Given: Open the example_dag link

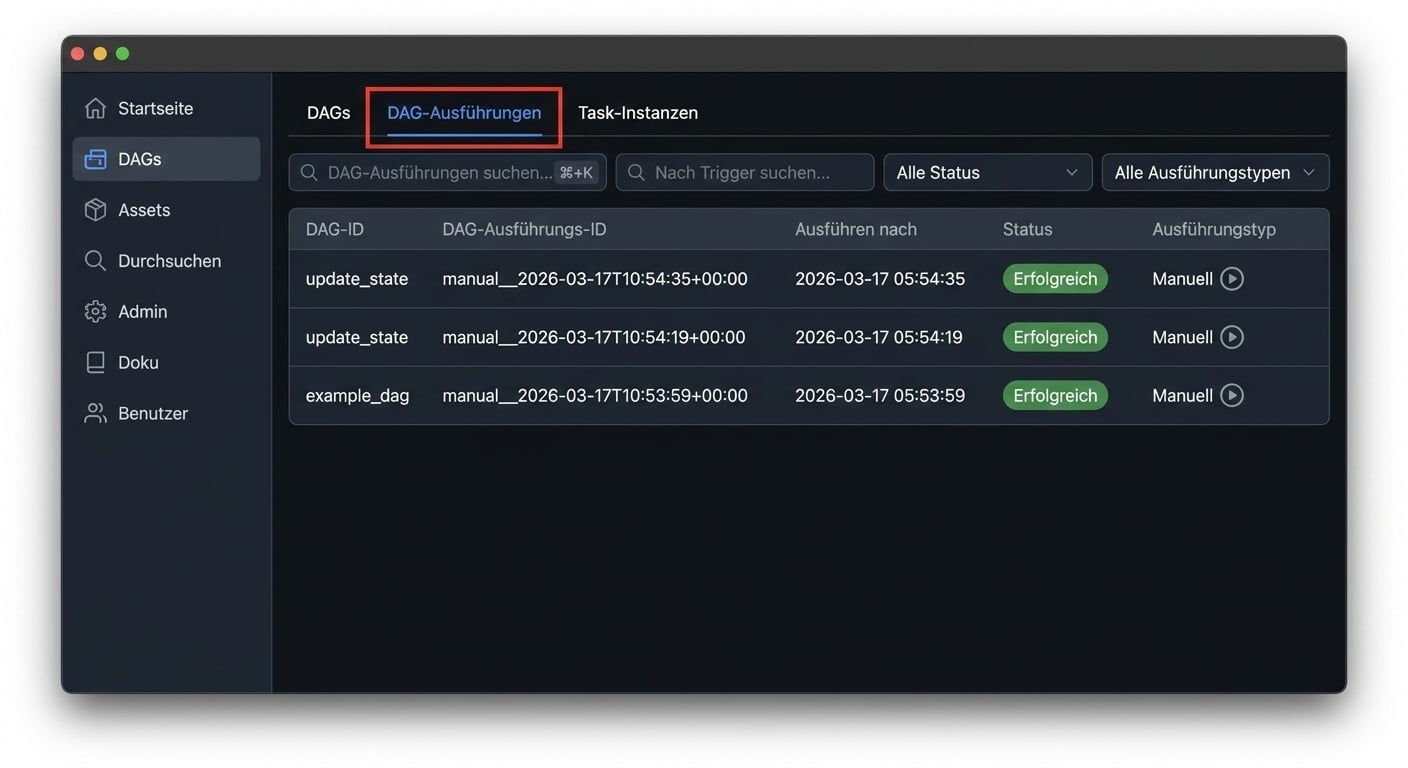Looking at the screenshot, I should pyautogui.click(x=357, y=396).
